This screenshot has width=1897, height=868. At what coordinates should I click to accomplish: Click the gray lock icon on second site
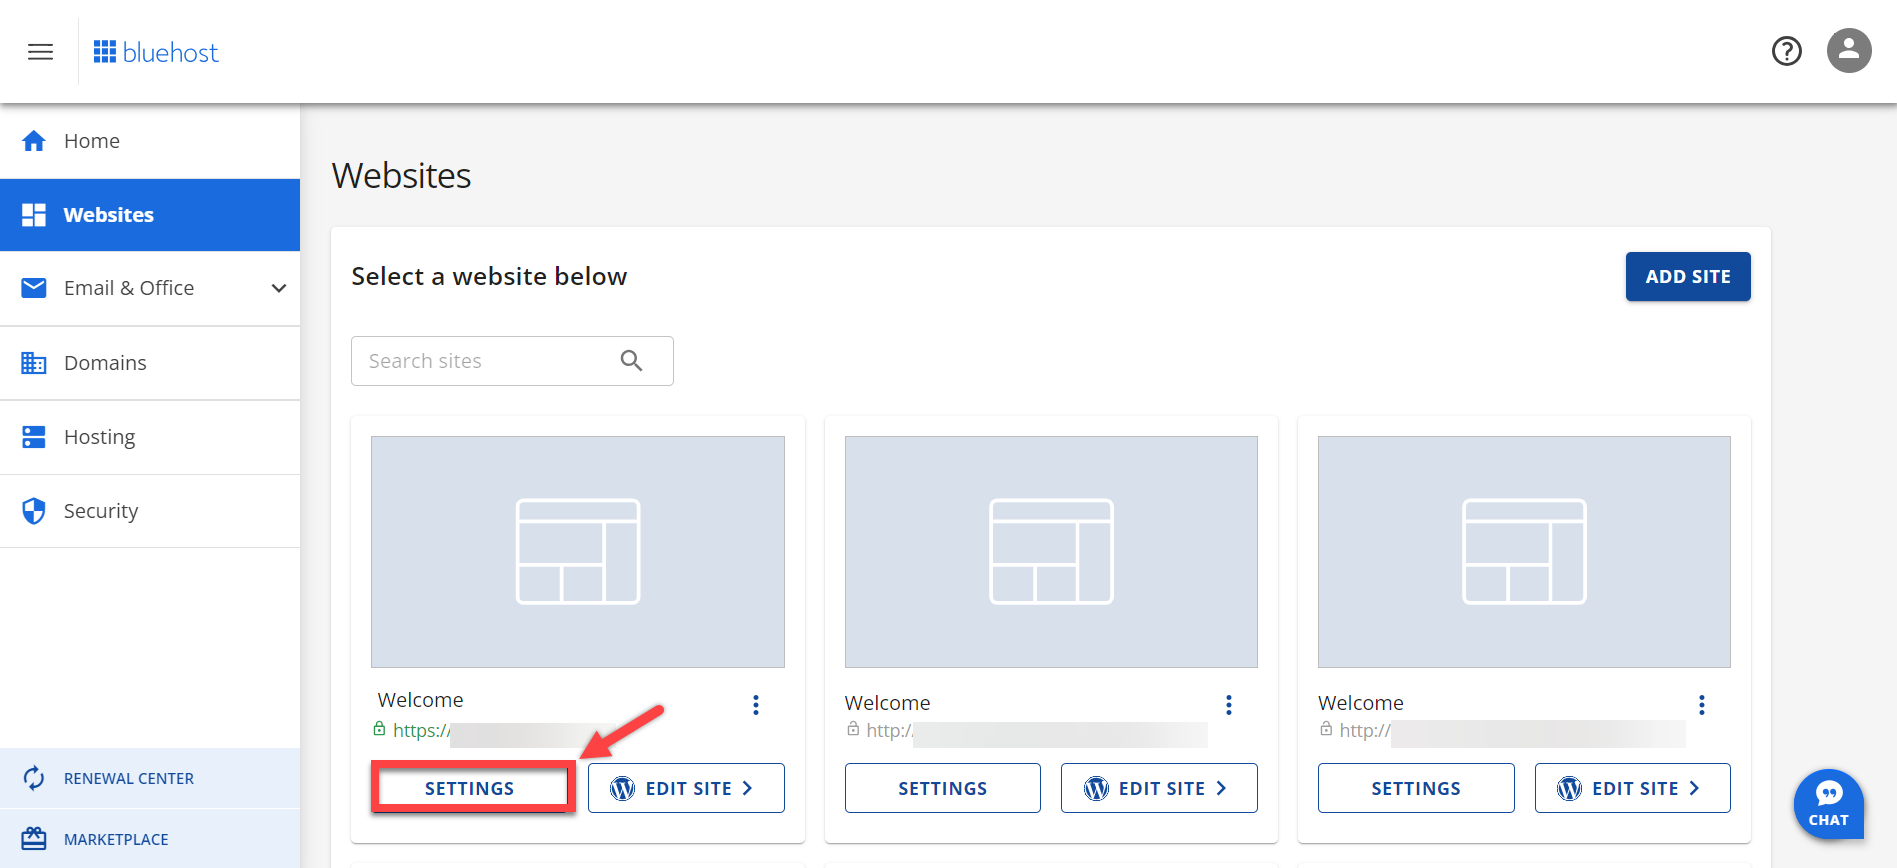pos(853,729)
